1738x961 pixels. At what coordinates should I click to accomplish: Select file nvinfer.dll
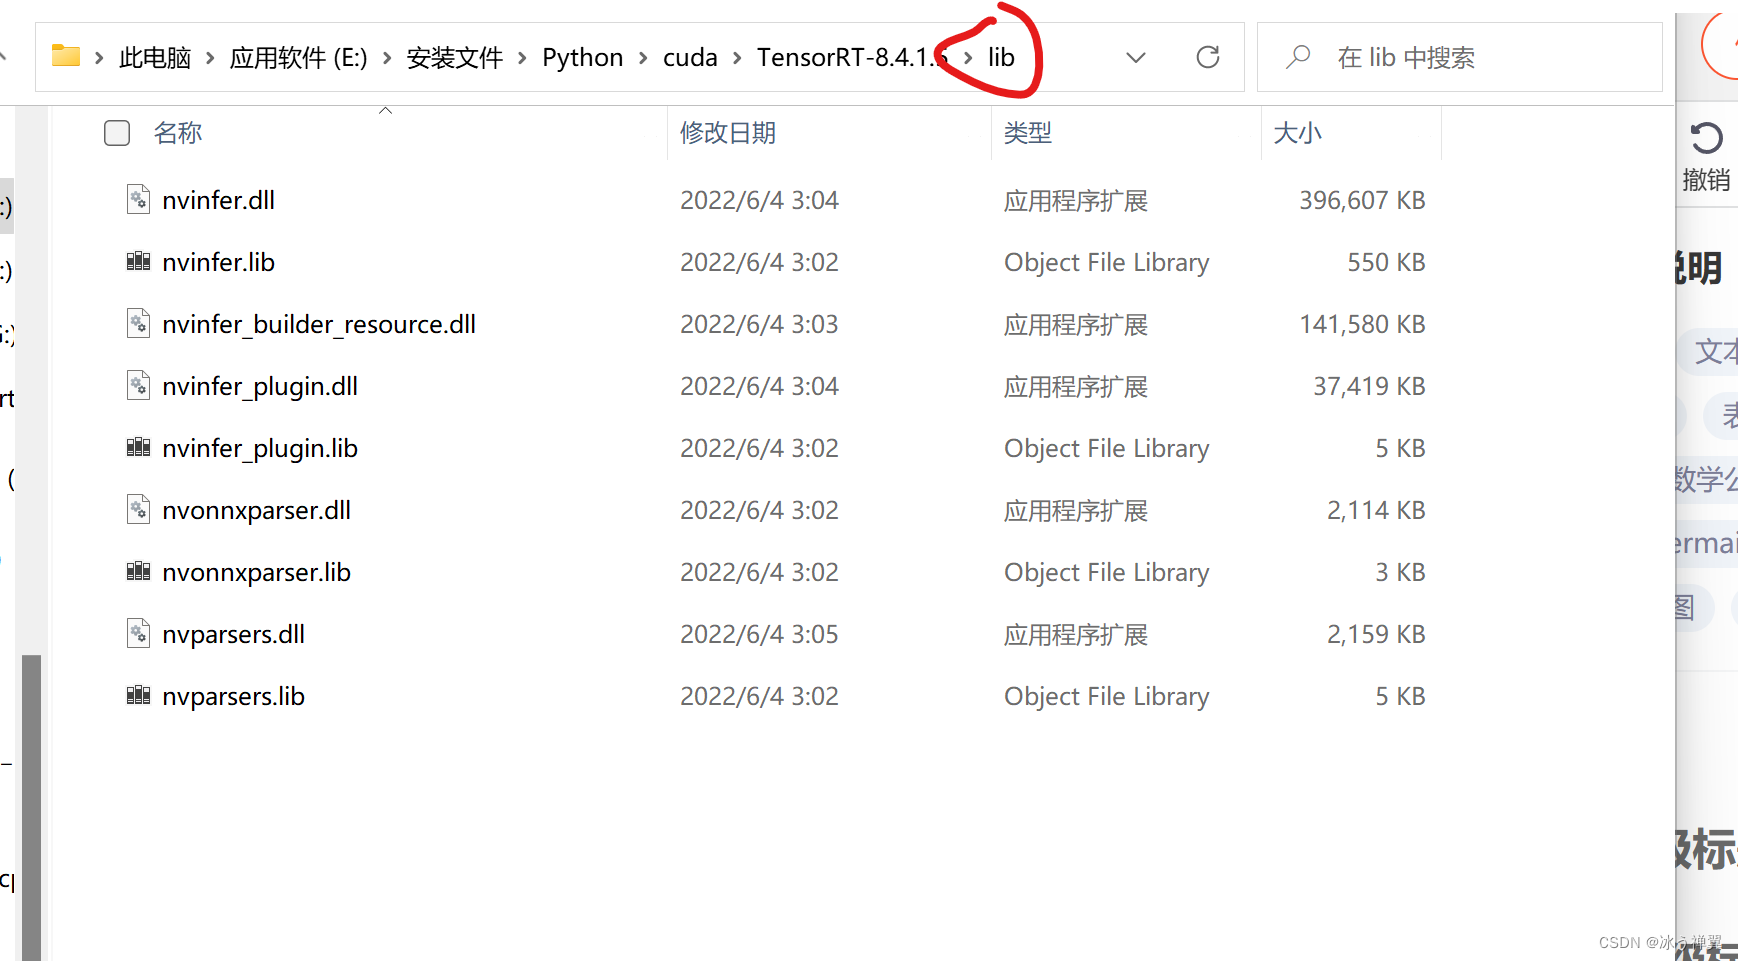[x=218, y=200]
